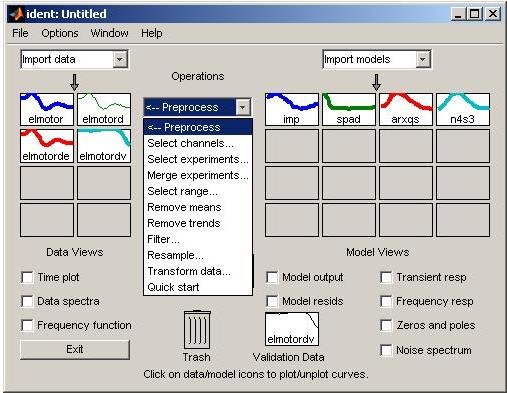Pick Merge experiments... in dropdown
507x393 pixels.
198,175
